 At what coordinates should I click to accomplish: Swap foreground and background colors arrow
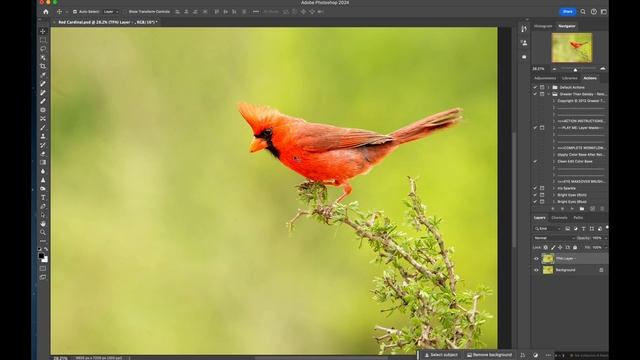point(46,249)
